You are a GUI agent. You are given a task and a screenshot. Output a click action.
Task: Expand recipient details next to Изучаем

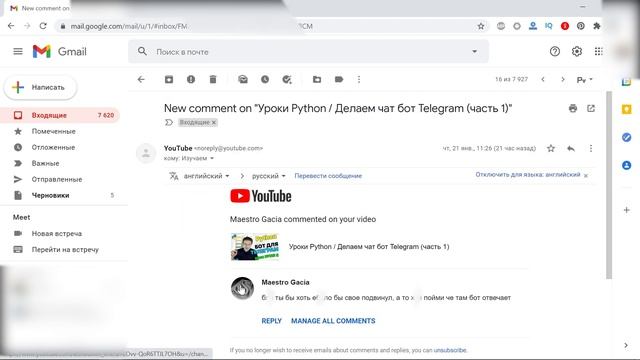click(x=212, y=158)
